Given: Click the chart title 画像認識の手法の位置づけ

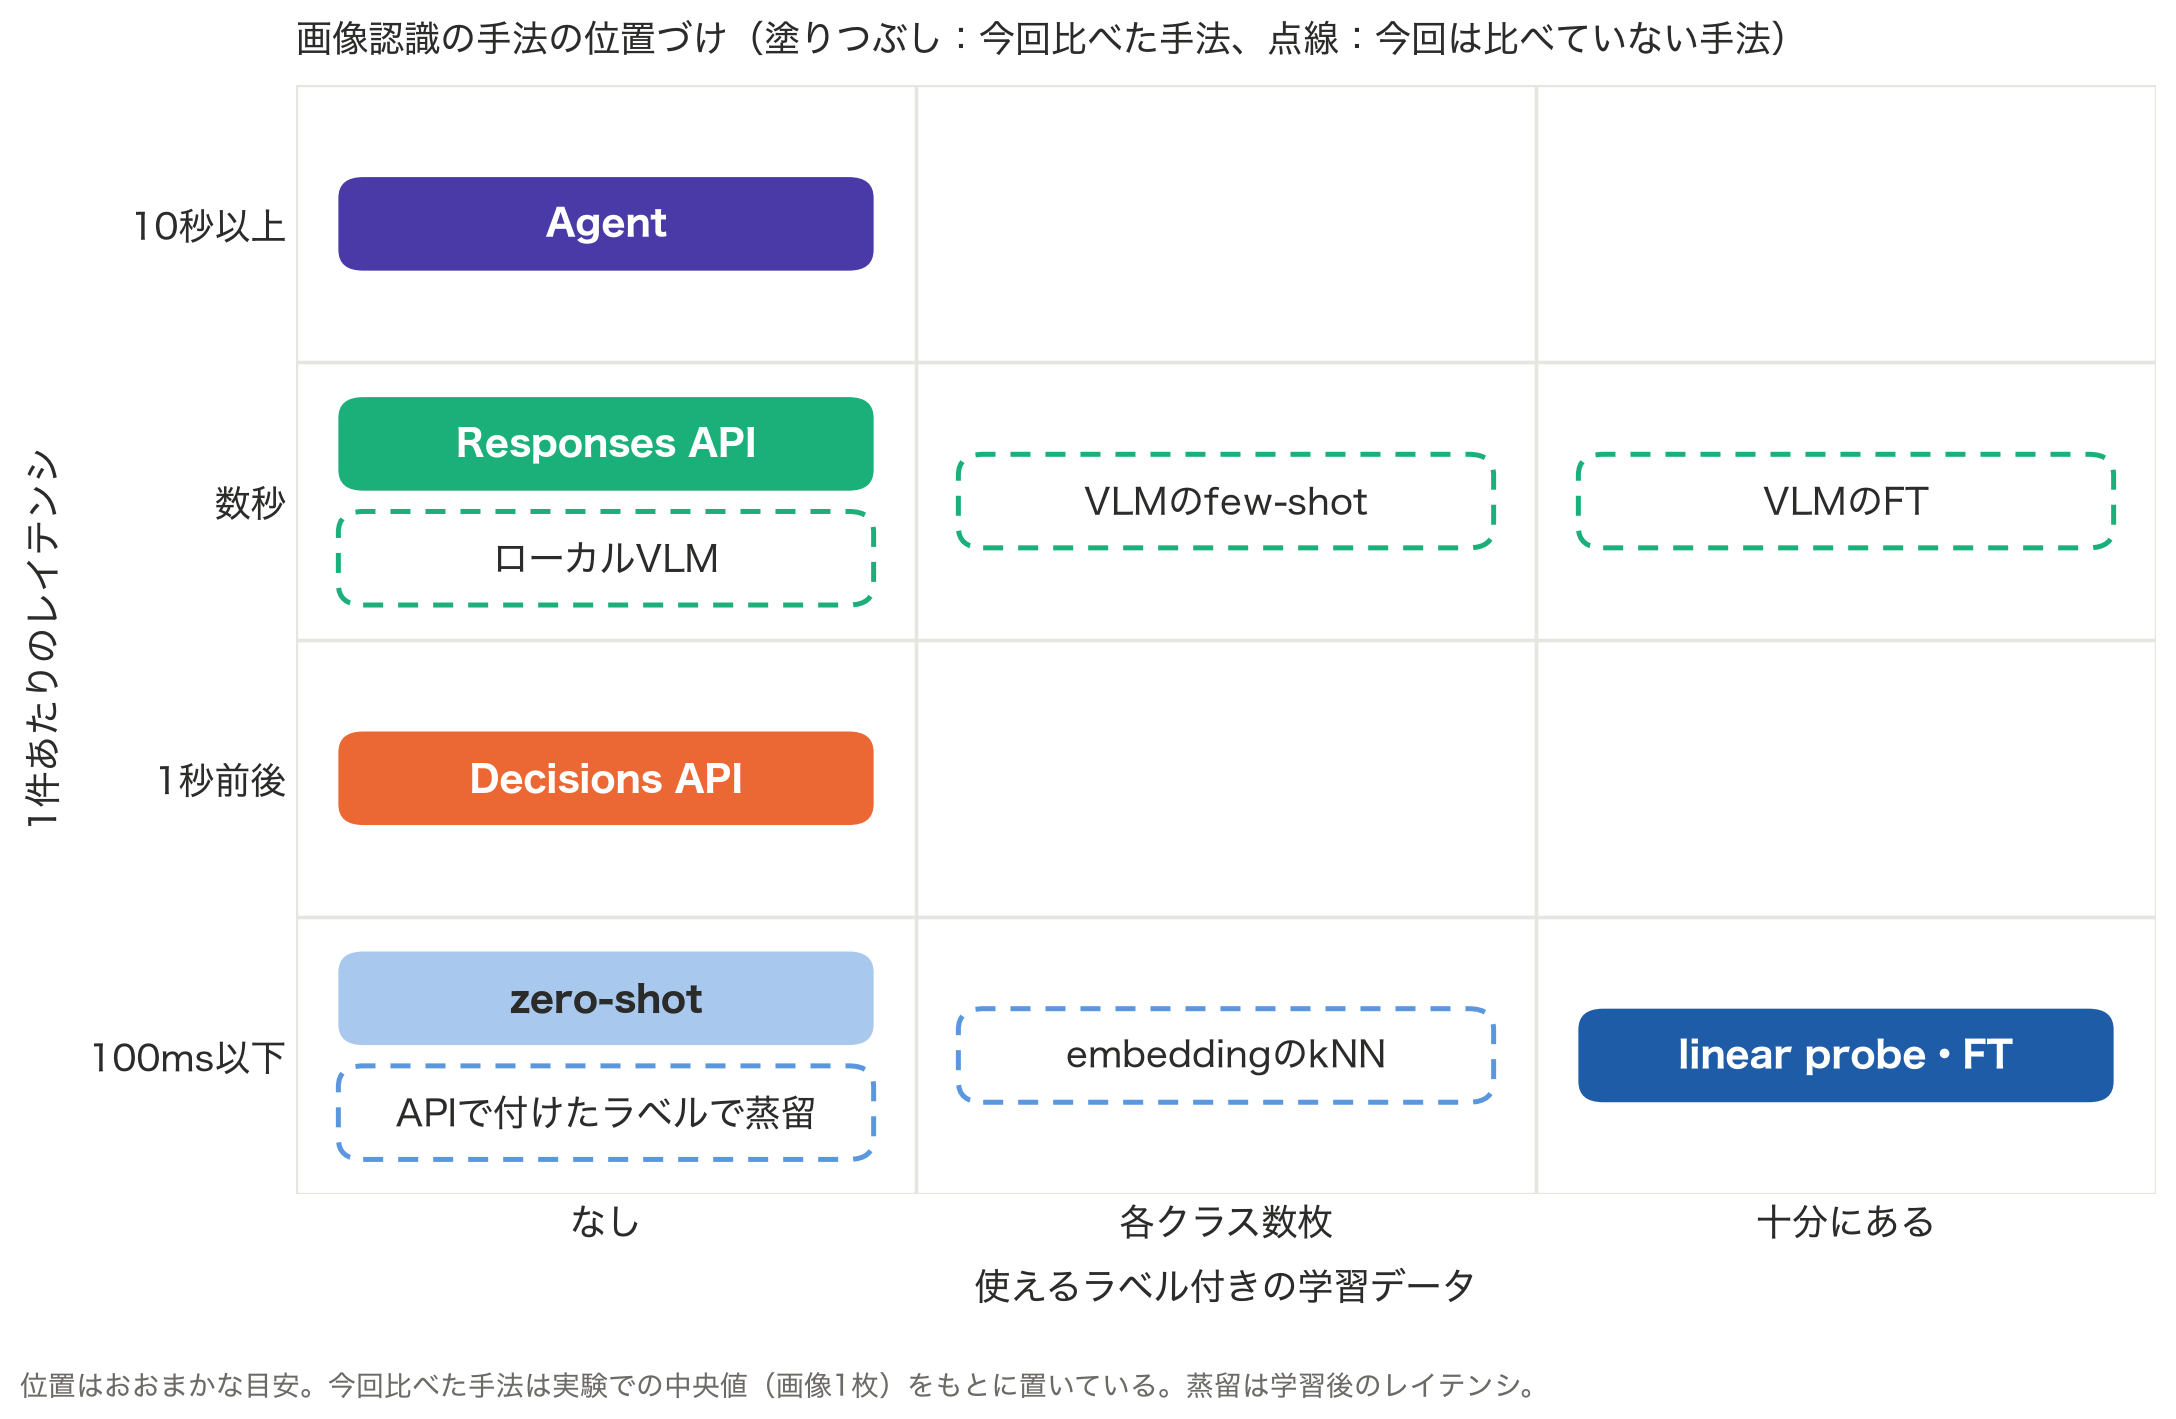Looking at the screenshot, I should pos(1042,39).
